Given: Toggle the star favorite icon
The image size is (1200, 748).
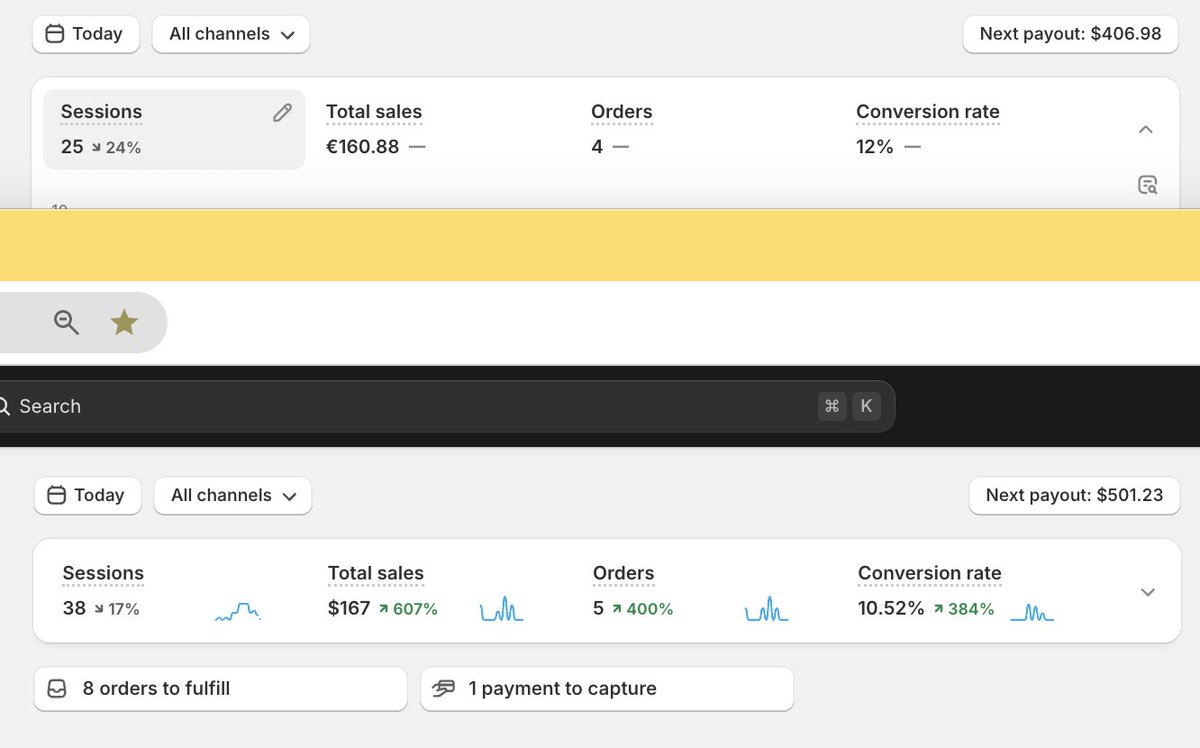Looking at the screenshot, I should [x=124, y=322].
